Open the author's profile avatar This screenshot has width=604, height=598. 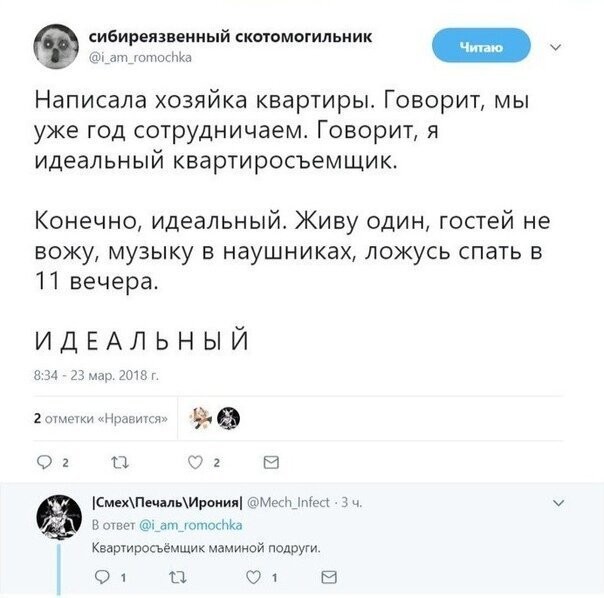(56, 47)
